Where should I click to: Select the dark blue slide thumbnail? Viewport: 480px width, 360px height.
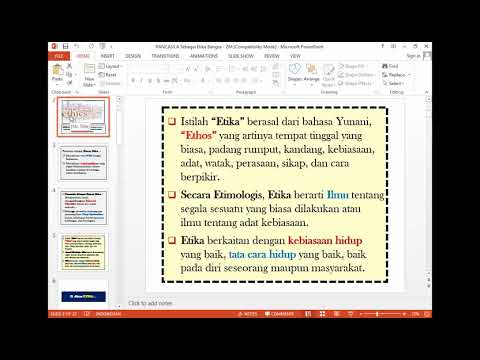pos(83,296)
